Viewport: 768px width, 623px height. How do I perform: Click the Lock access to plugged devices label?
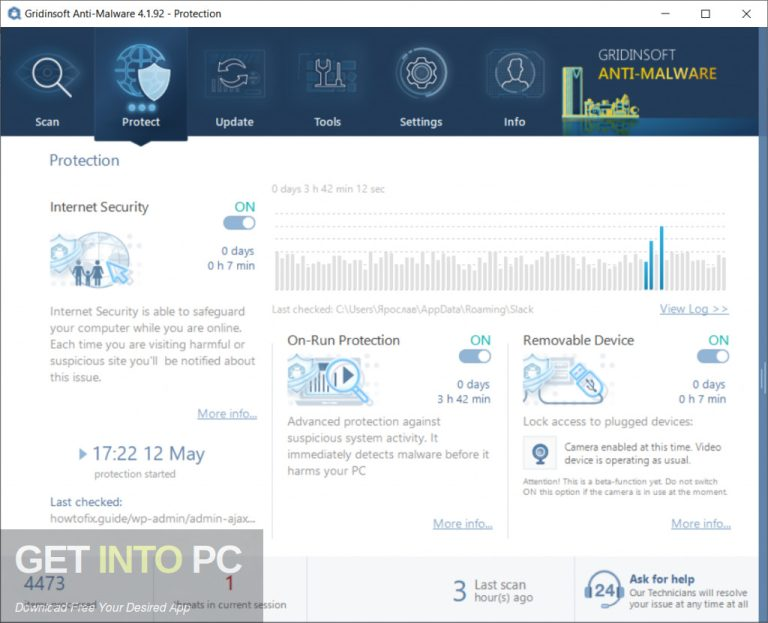tap(608, 422)
